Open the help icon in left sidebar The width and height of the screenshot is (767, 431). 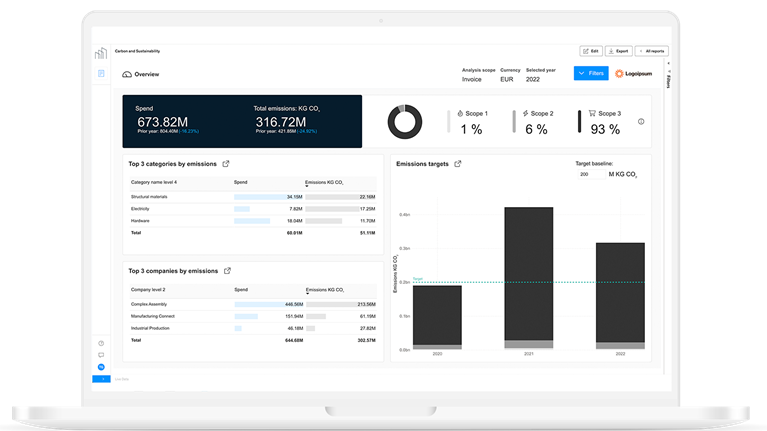(101, 344)
